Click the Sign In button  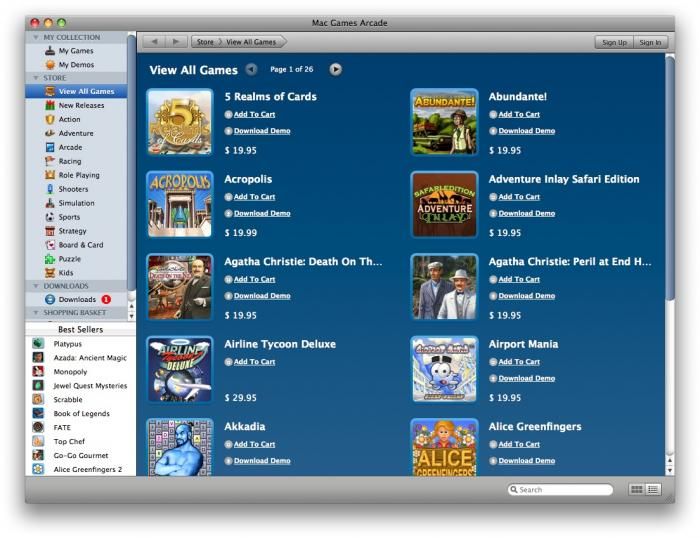[650, 42]
